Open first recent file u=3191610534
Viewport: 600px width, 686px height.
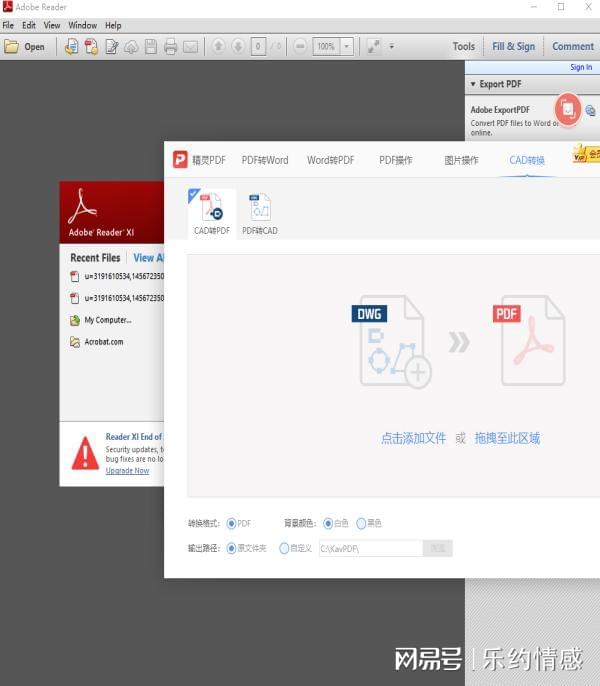(x=116, y=276)
